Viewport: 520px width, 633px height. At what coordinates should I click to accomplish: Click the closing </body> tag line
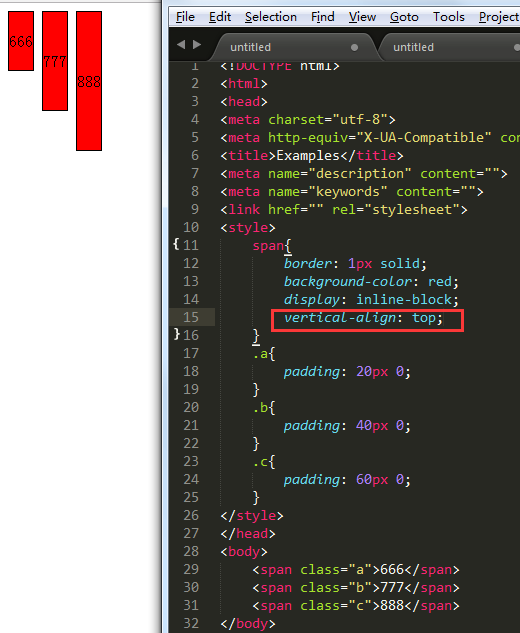tap(248, 624)
